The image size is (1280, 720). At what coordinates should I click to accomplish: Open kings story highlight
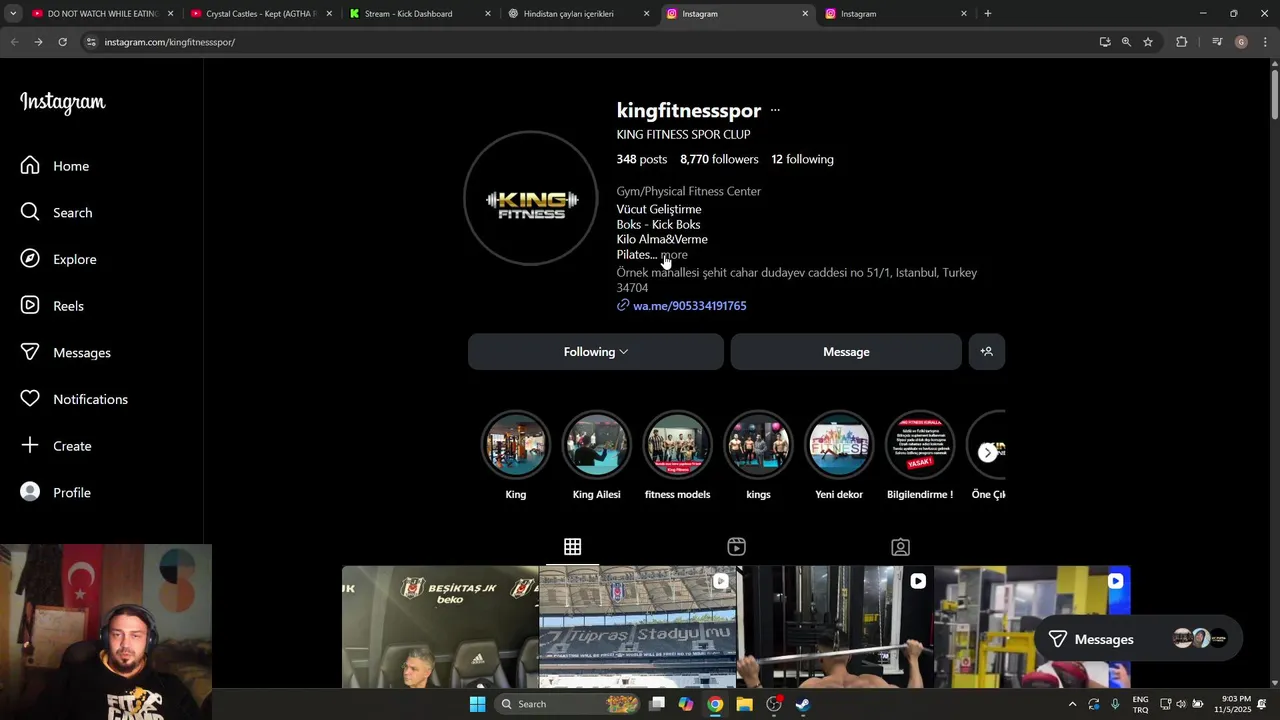pos(758,445)
